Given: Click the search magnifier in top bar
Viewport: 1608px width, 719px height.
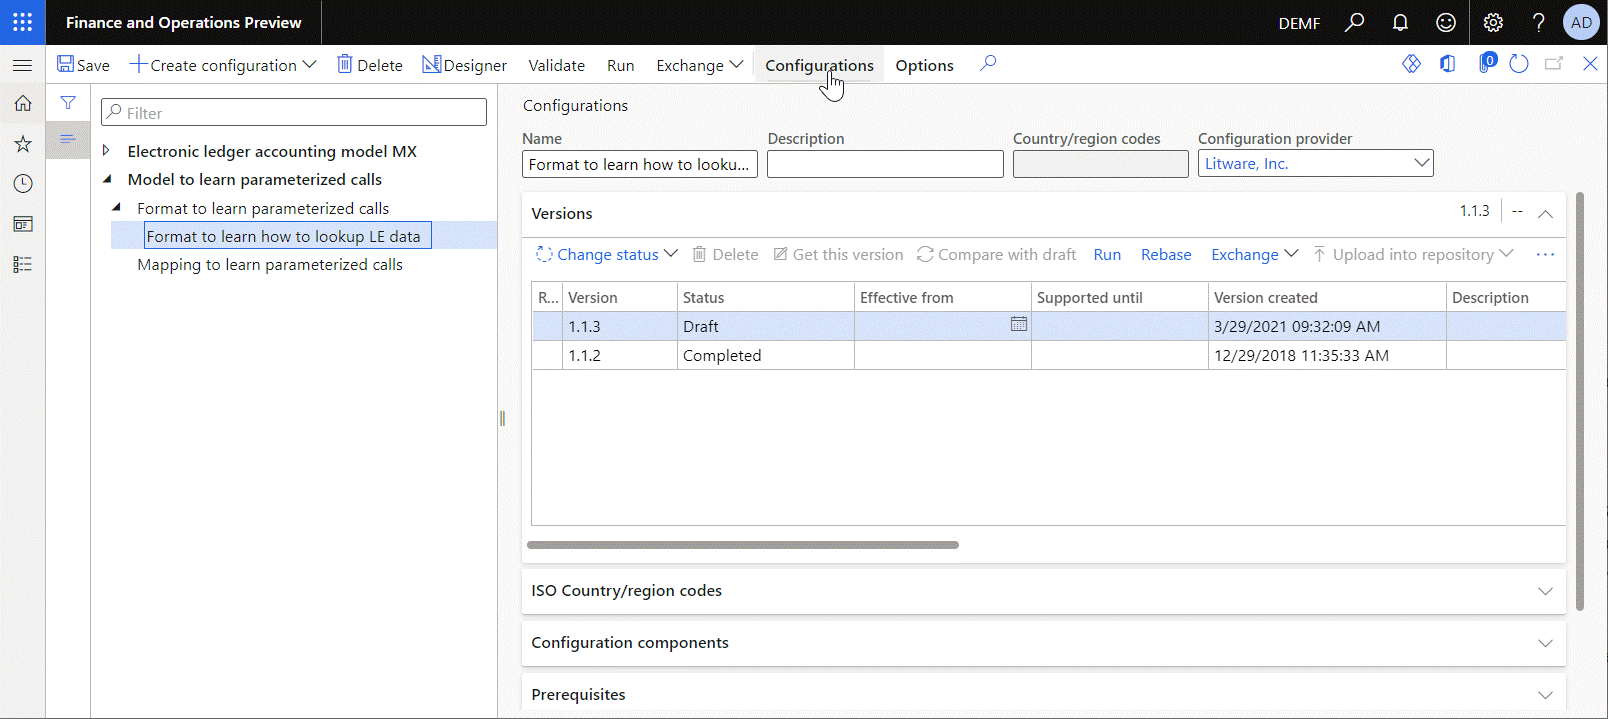Looking at the screenshot, I should click(x=1354, y=22).
